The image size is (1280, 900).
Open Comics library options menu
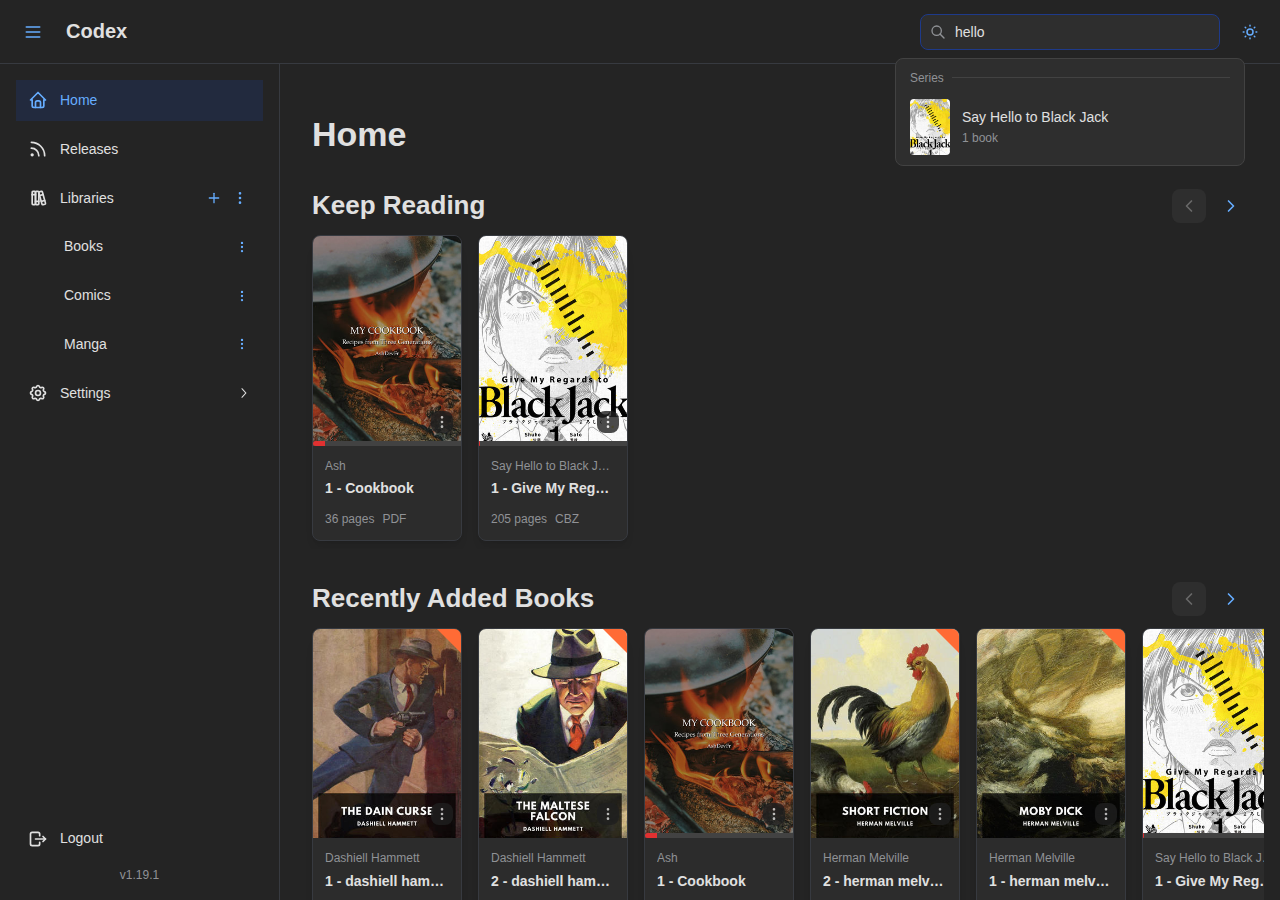click(x=241, y=295)
